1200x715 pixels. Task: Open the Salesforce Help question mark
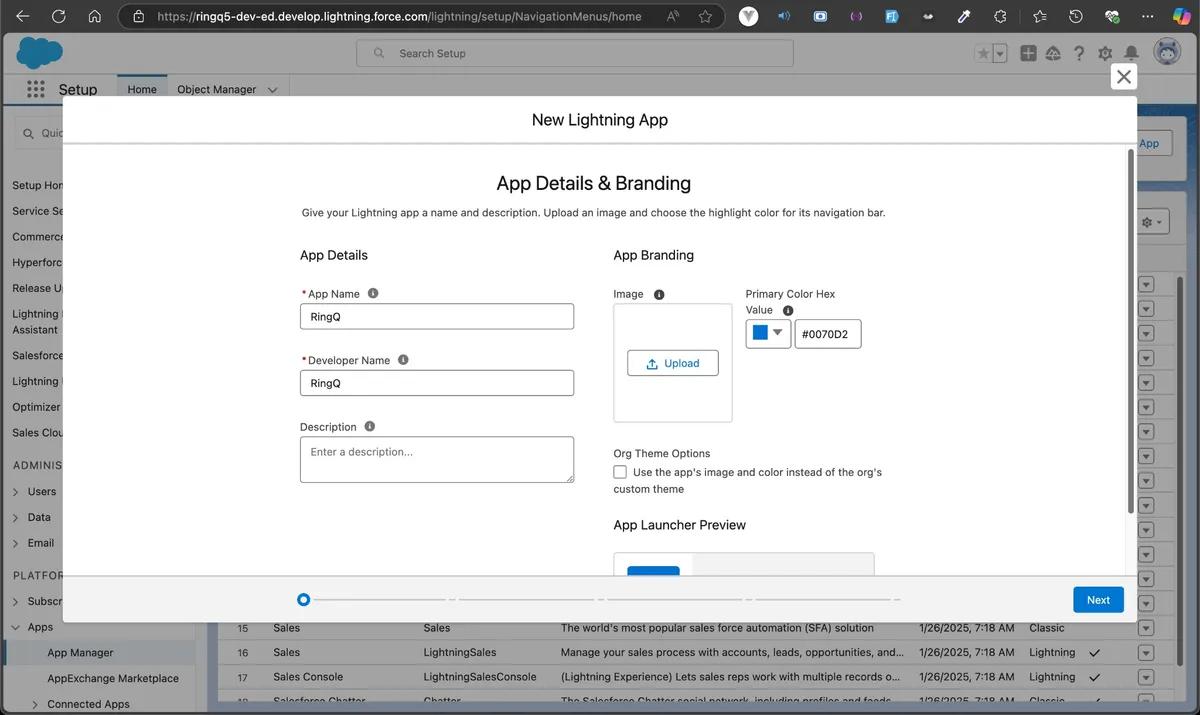pos(1079,53)
